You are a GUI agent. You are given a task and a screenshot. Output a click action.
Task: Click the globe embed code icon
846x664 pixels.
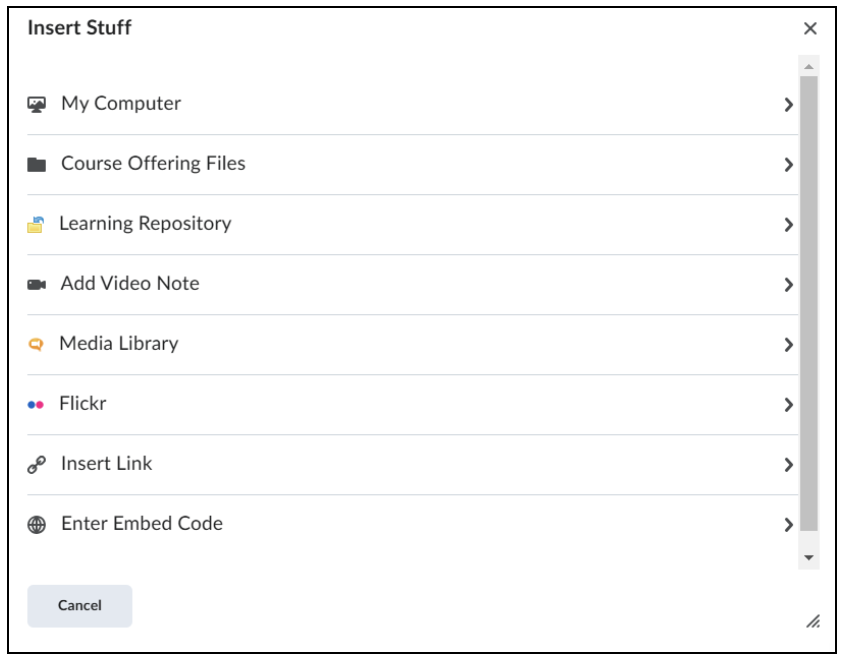(x=37, y=524)
